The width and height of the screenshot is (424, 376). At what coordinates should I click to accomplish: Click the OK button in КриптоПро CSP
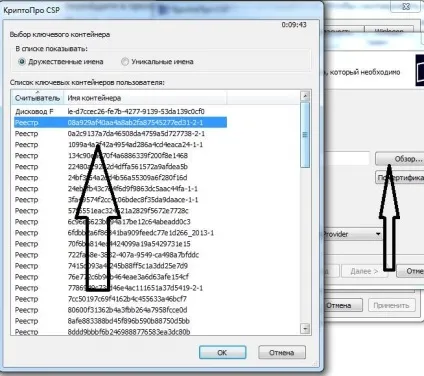(x=222, y=352)
